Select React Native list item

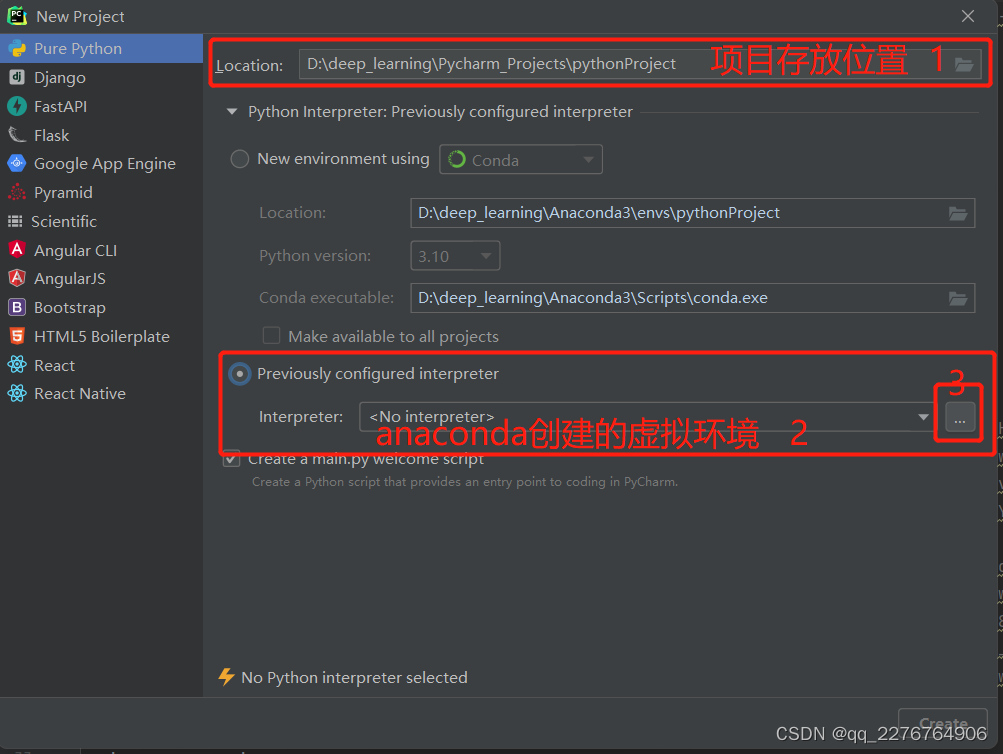pos(102,393)
